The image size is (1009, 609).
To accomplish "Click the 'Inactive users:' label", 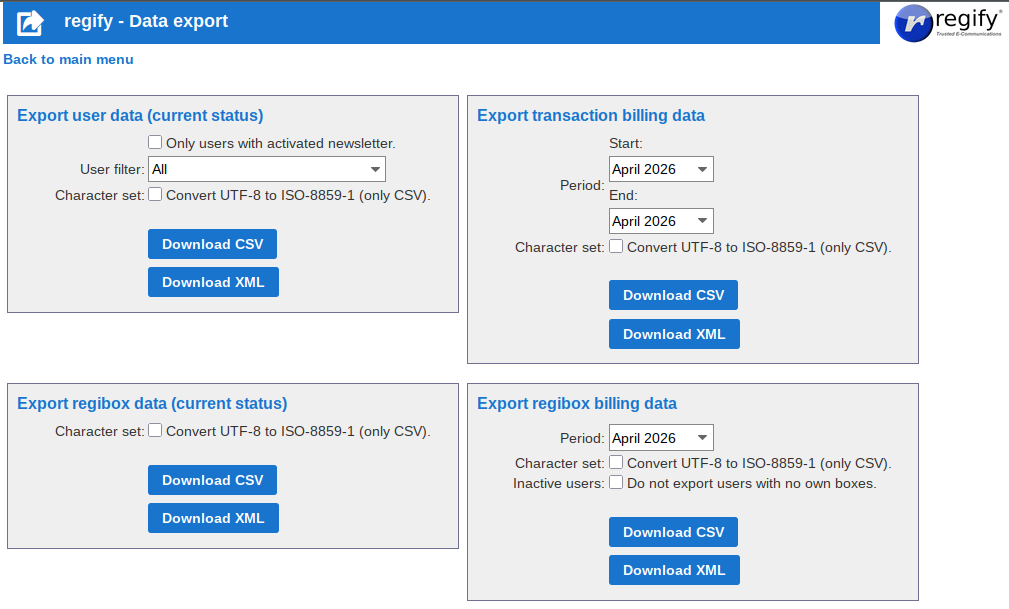I will (559, 483).
